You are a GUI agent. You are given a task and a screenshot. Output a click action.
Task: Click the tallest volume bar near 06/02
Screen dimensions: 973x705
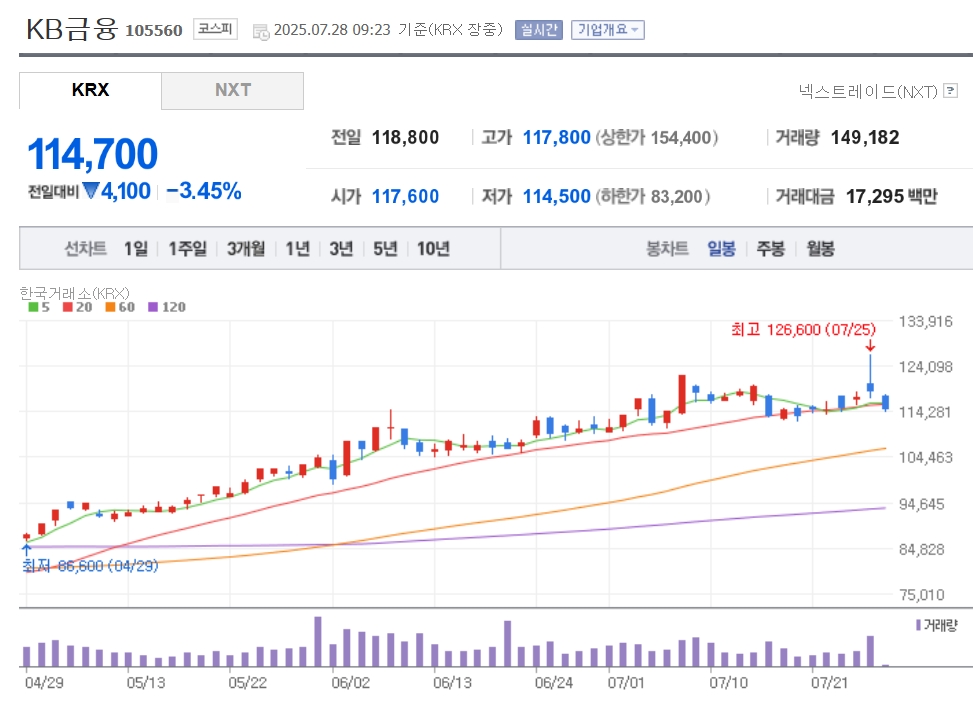318,641
